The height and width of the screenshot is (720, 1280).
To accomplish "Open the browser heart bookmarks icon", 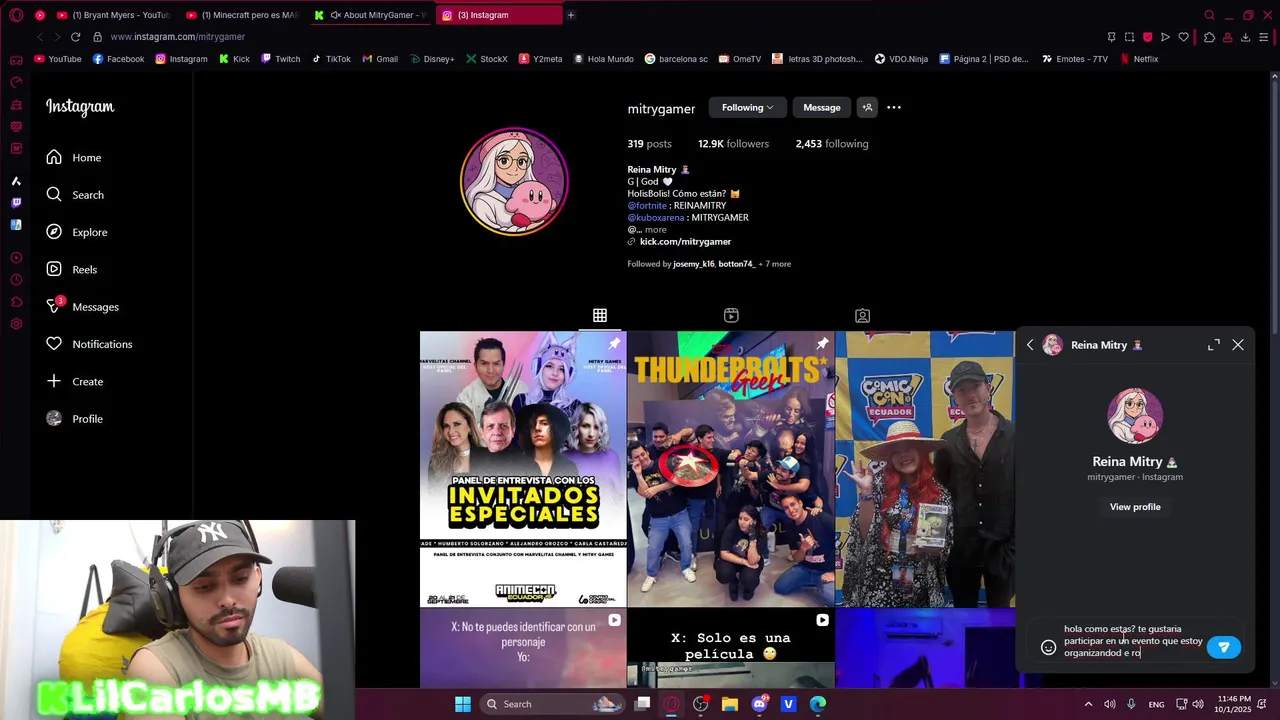I will (x=1183, y=37).
